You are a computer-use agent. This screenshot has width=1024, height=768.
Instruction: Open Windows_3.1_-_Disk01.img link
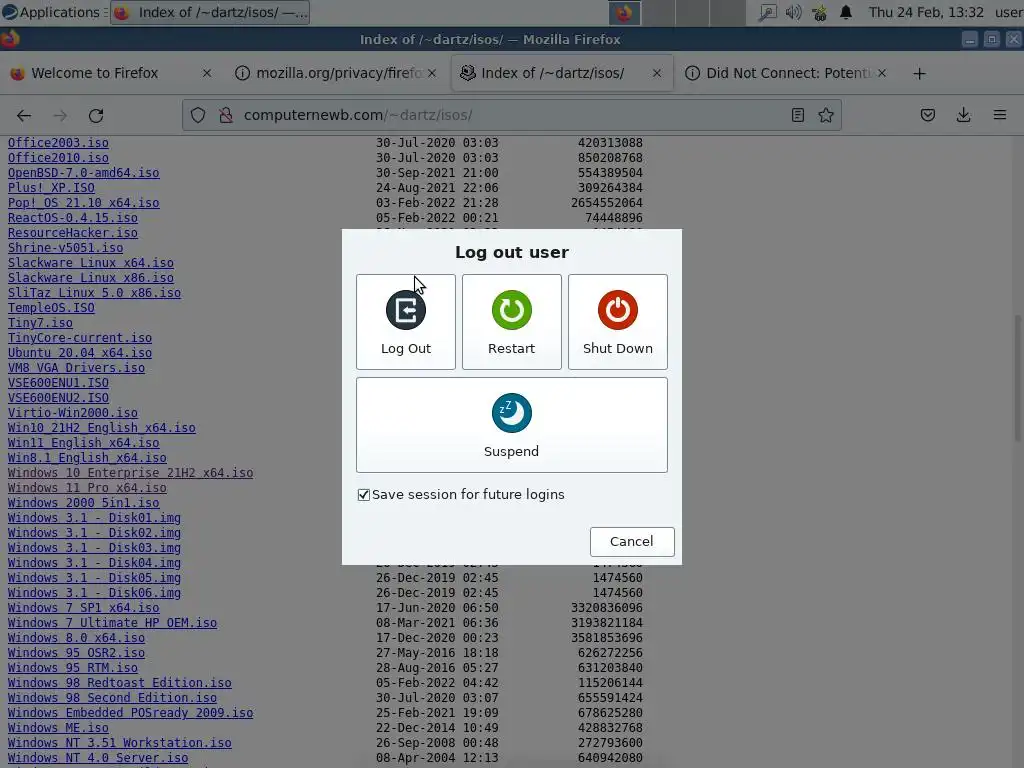coord(94,519)
